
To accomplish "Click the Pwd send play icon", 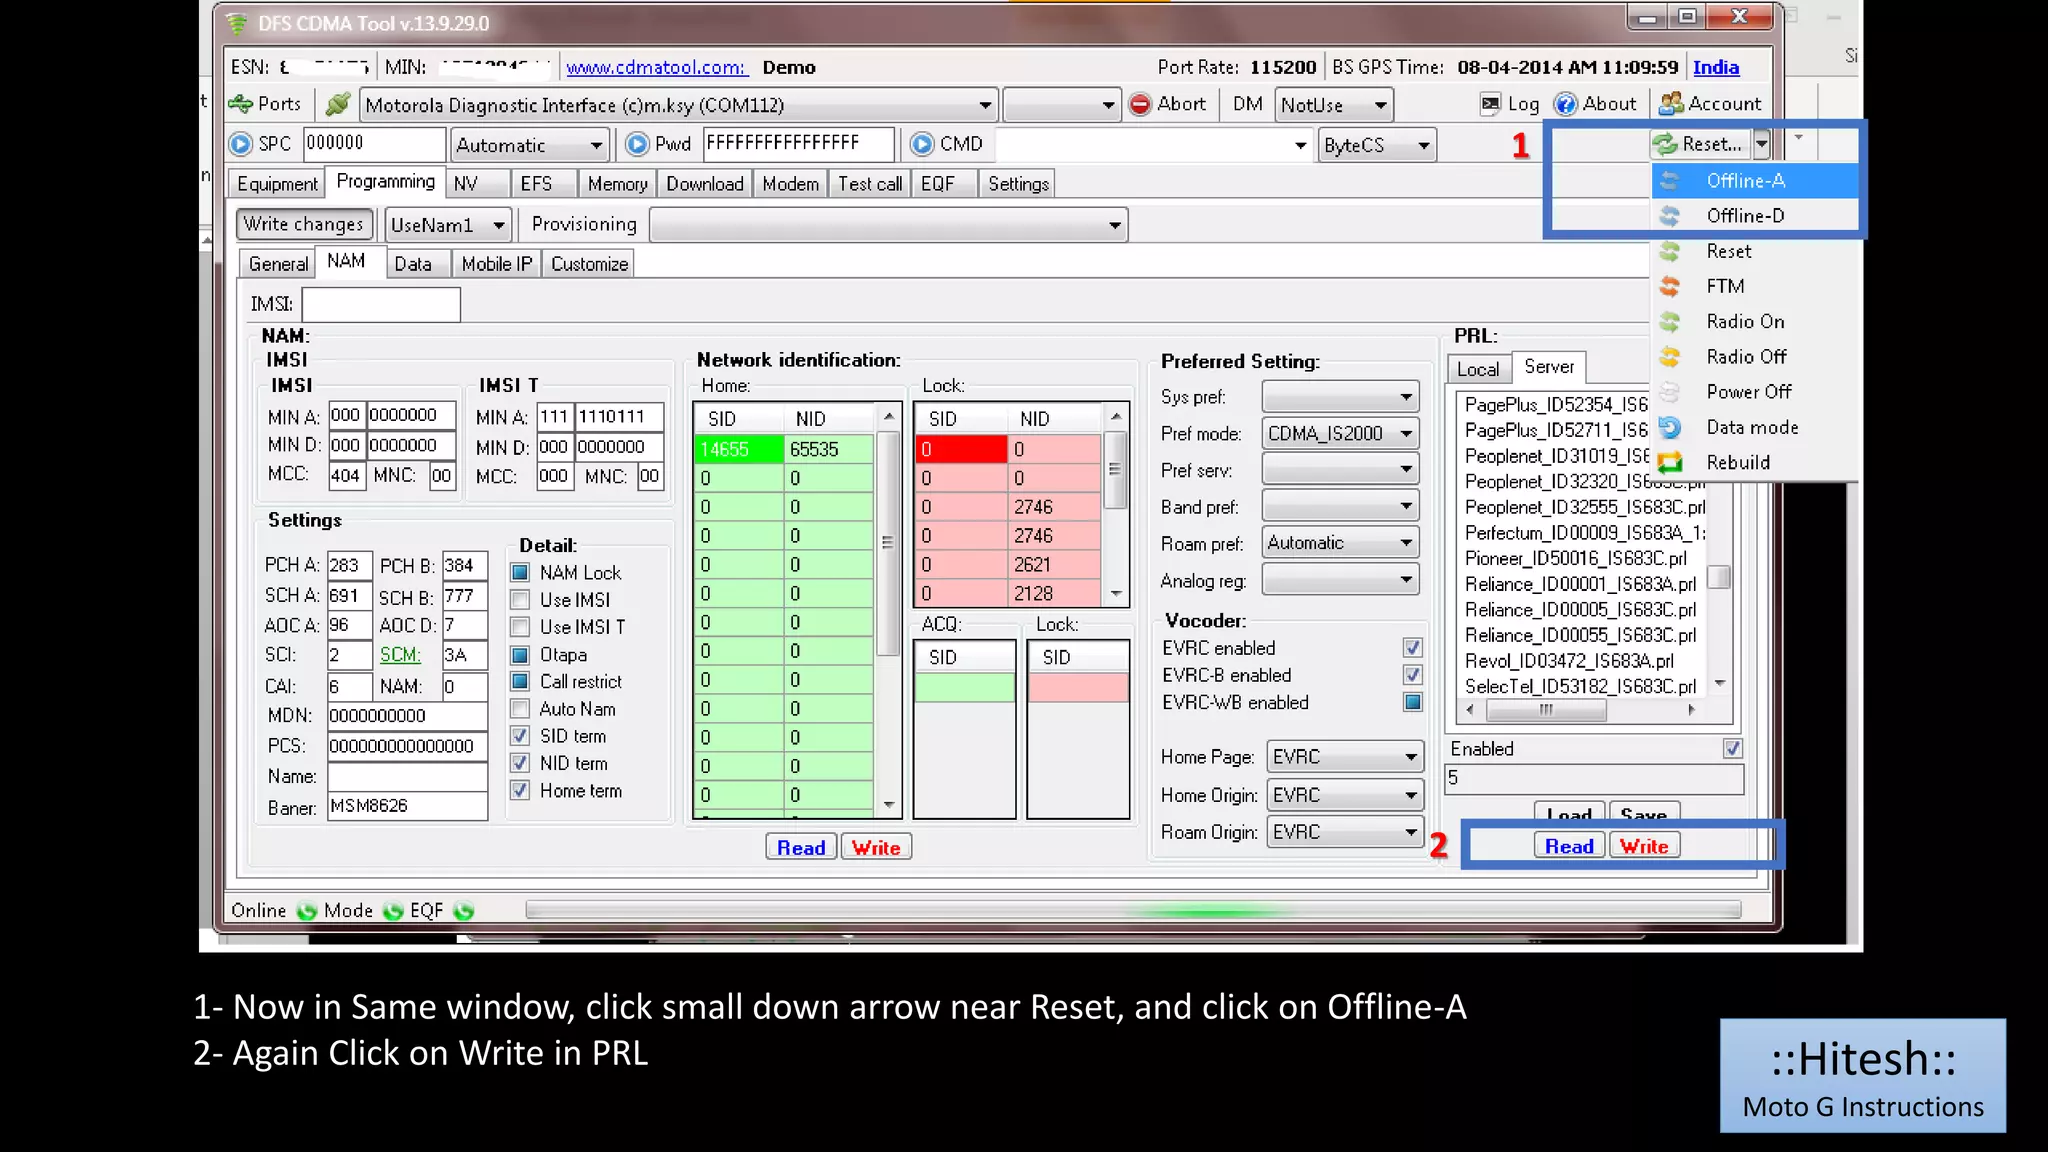I will tap(637, 144).
